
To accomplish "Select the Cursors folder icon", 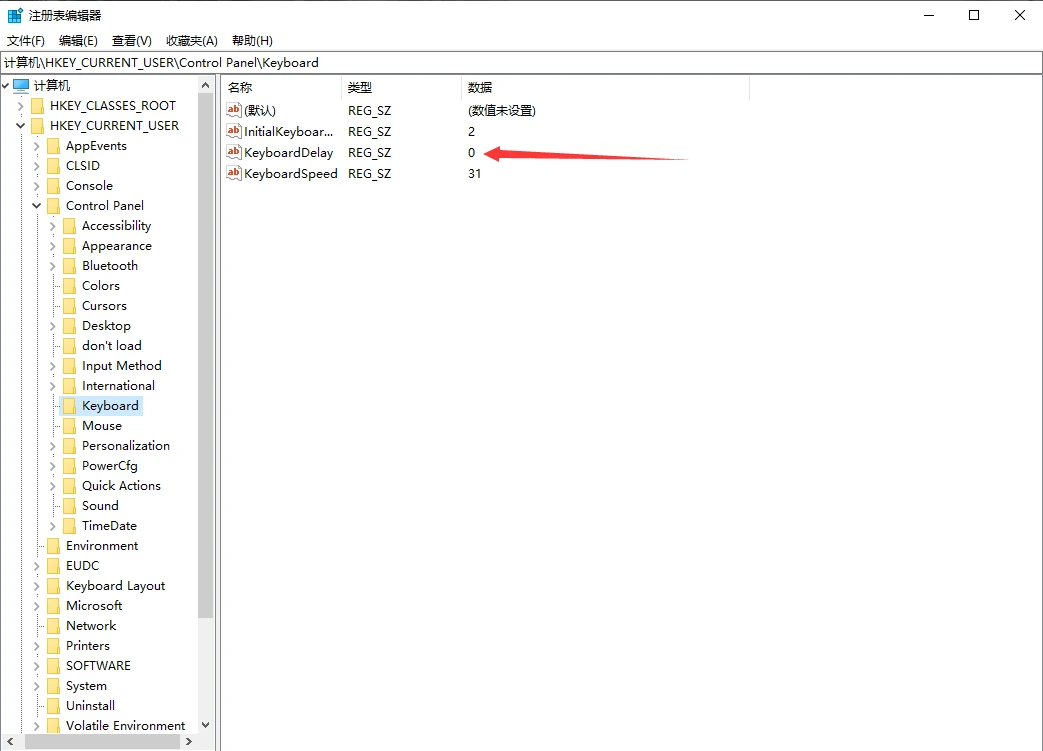I will click(69, 306).
